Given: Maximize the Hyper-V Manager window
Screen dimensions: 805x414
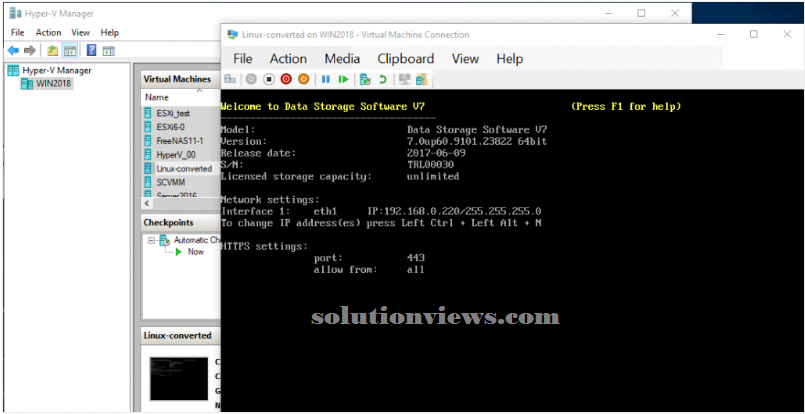Looking at the screenshot, I should [641, 13].
